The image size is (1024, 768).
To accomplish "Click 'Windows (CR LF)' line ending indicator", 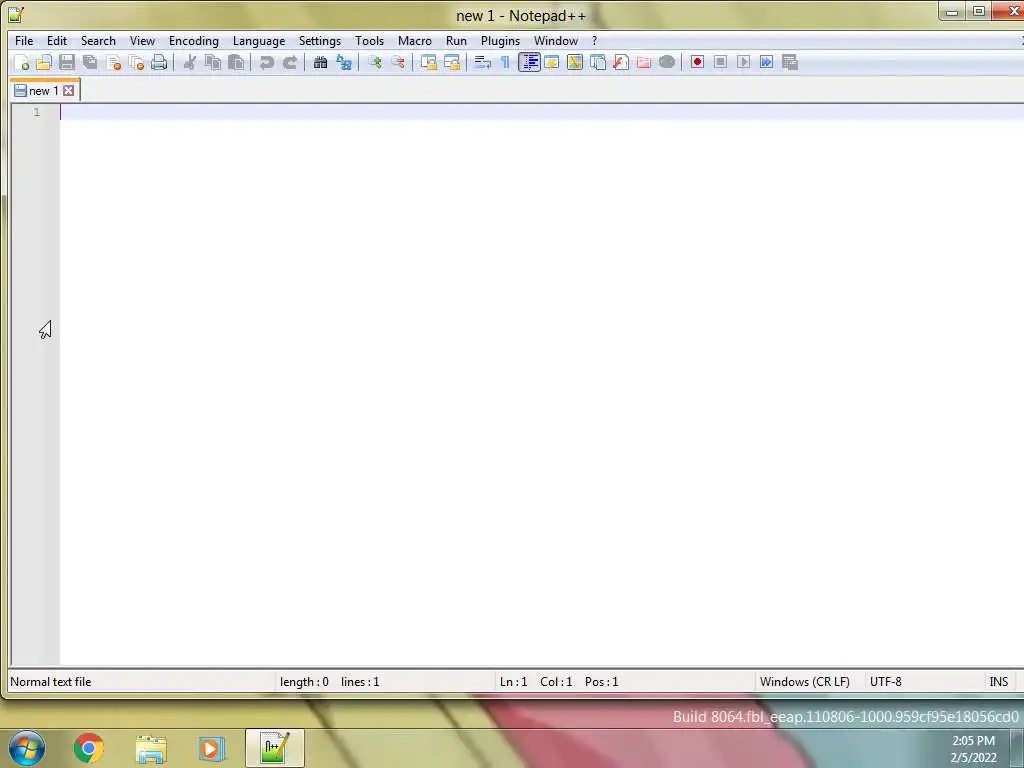I will (x=805, y=682).
